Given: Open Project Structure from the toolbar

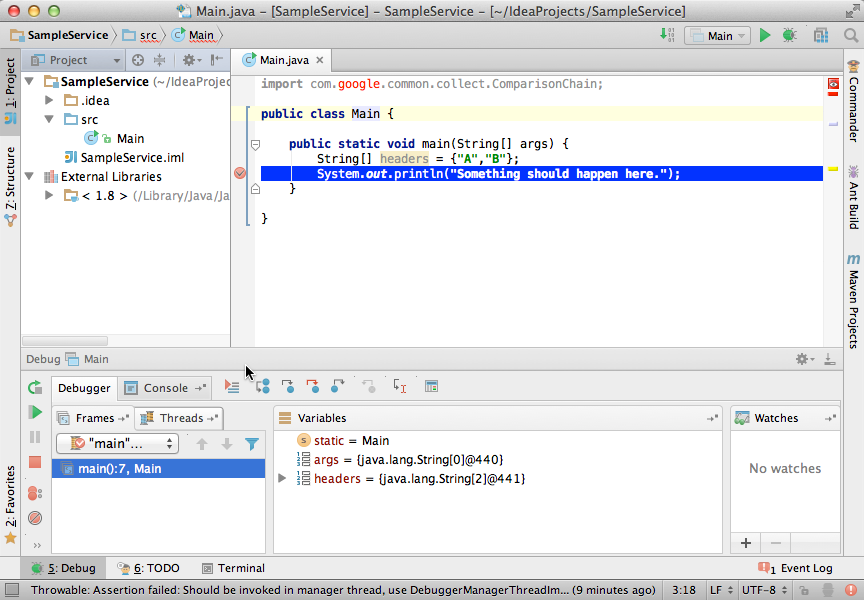Looking at the screenshot, I should [820, 36].
